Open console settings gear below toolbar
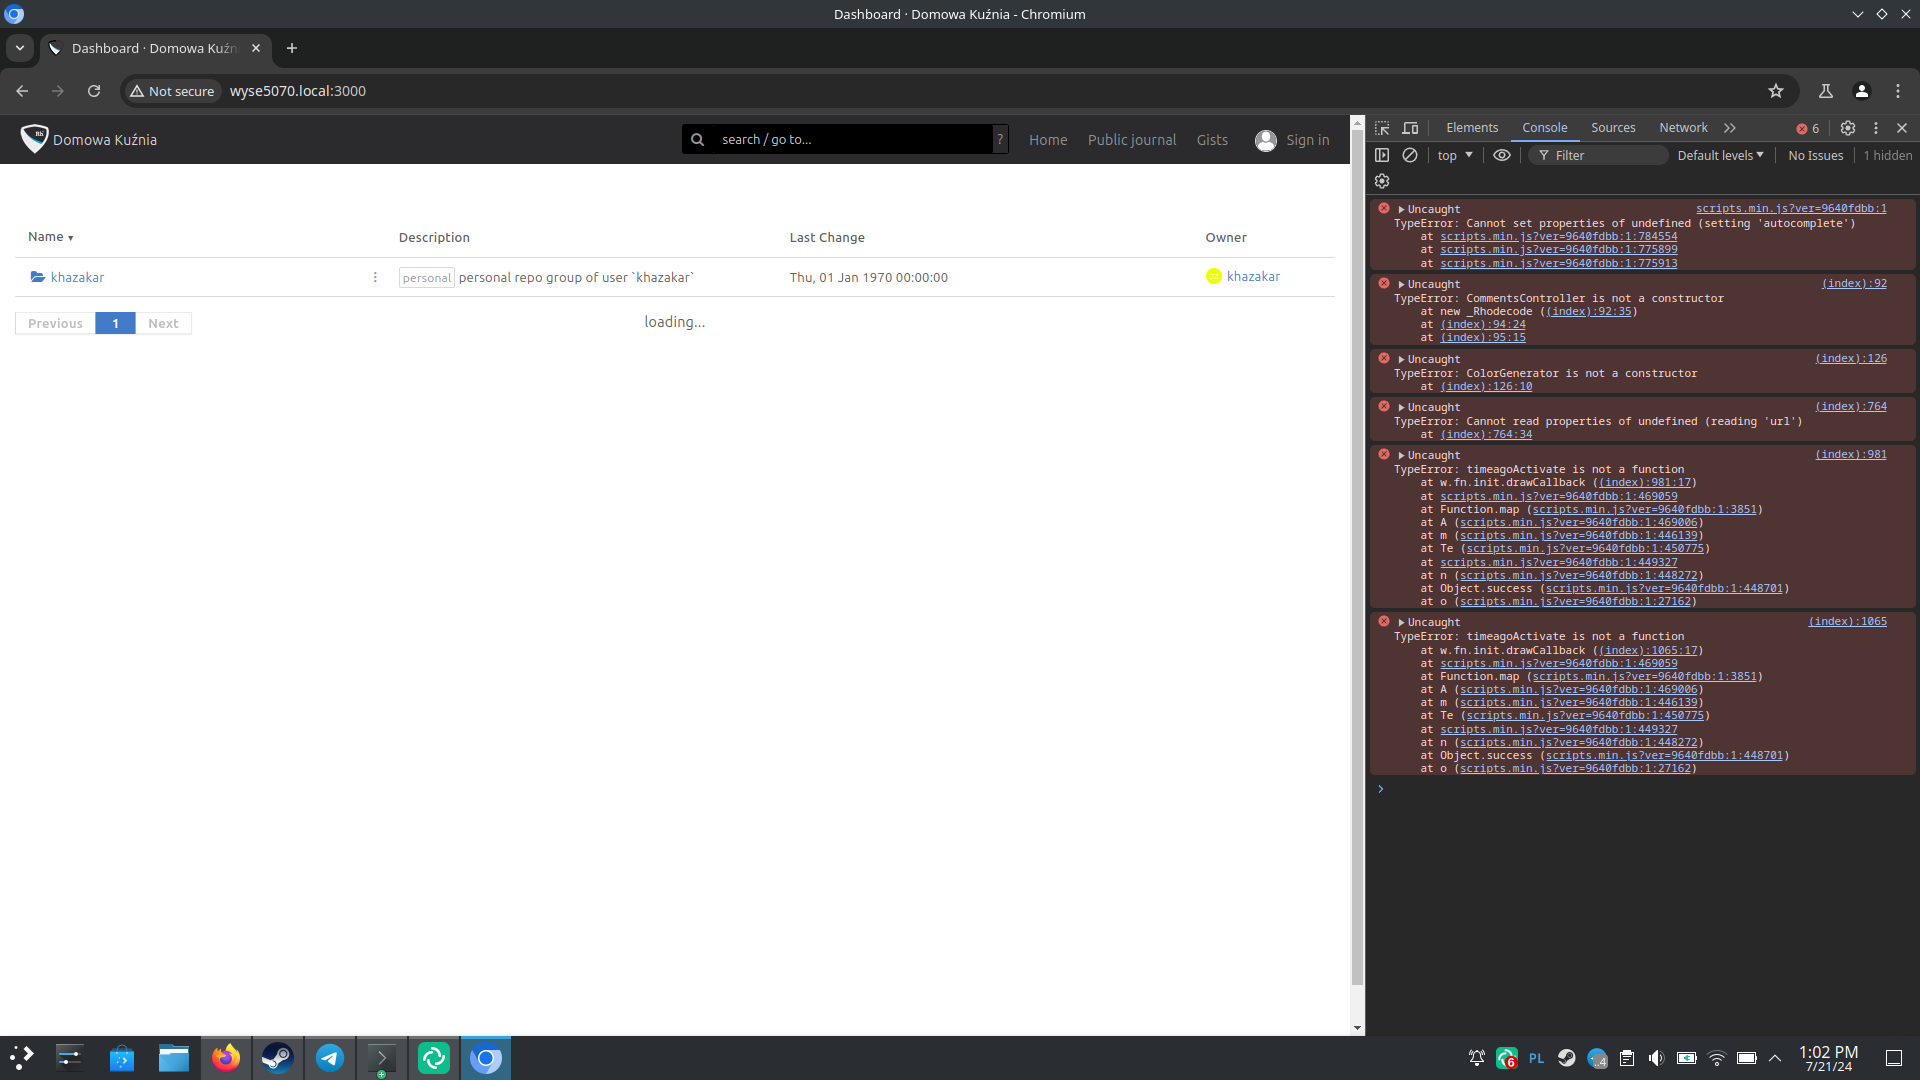 click(1382, 181)
